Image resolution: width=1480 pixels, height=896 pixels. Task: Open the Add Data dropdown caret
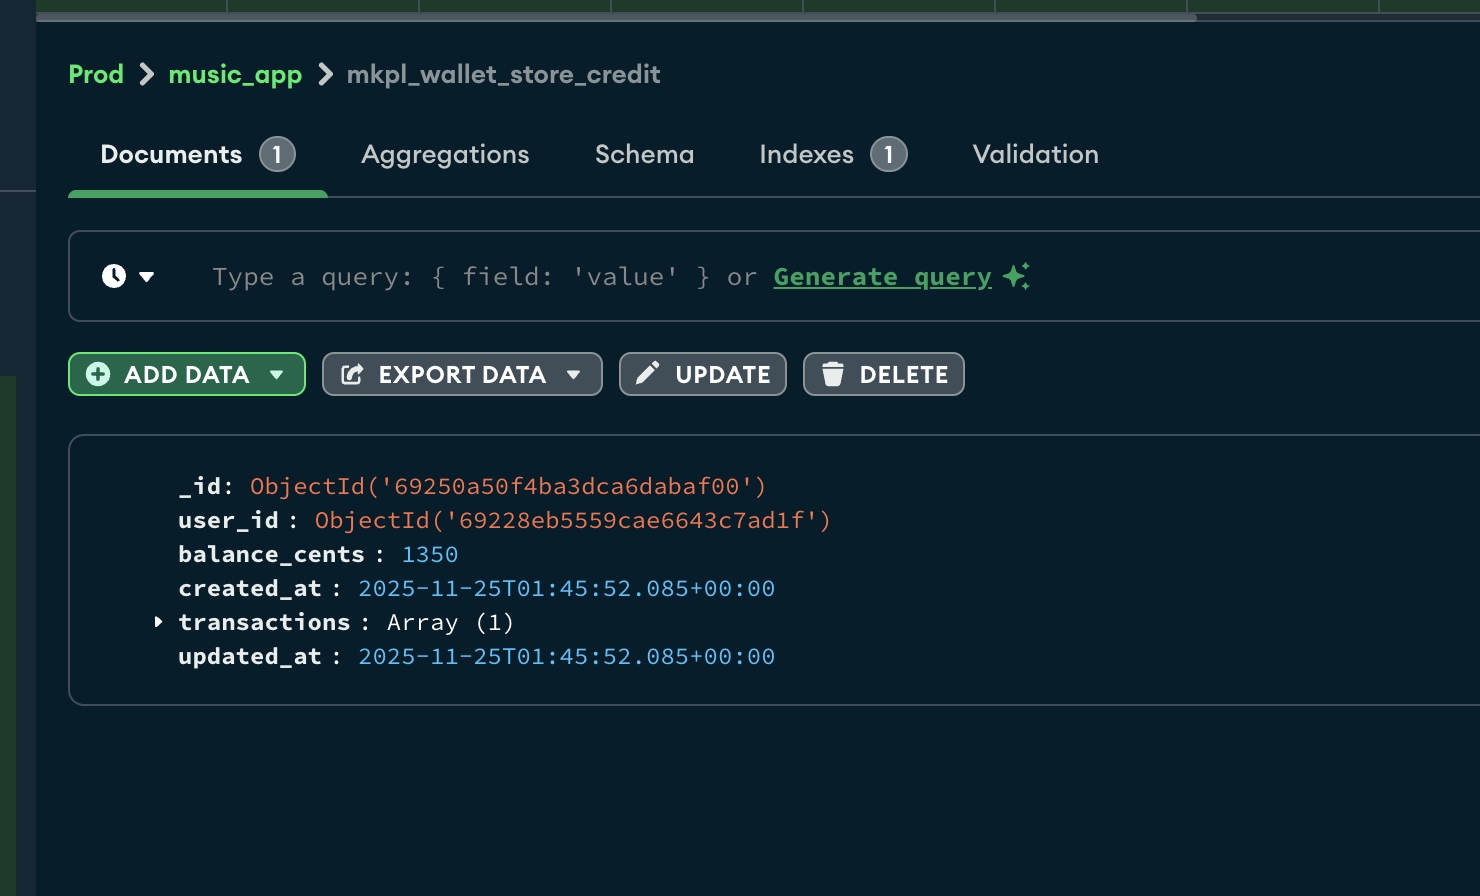(x=277, y=375)
